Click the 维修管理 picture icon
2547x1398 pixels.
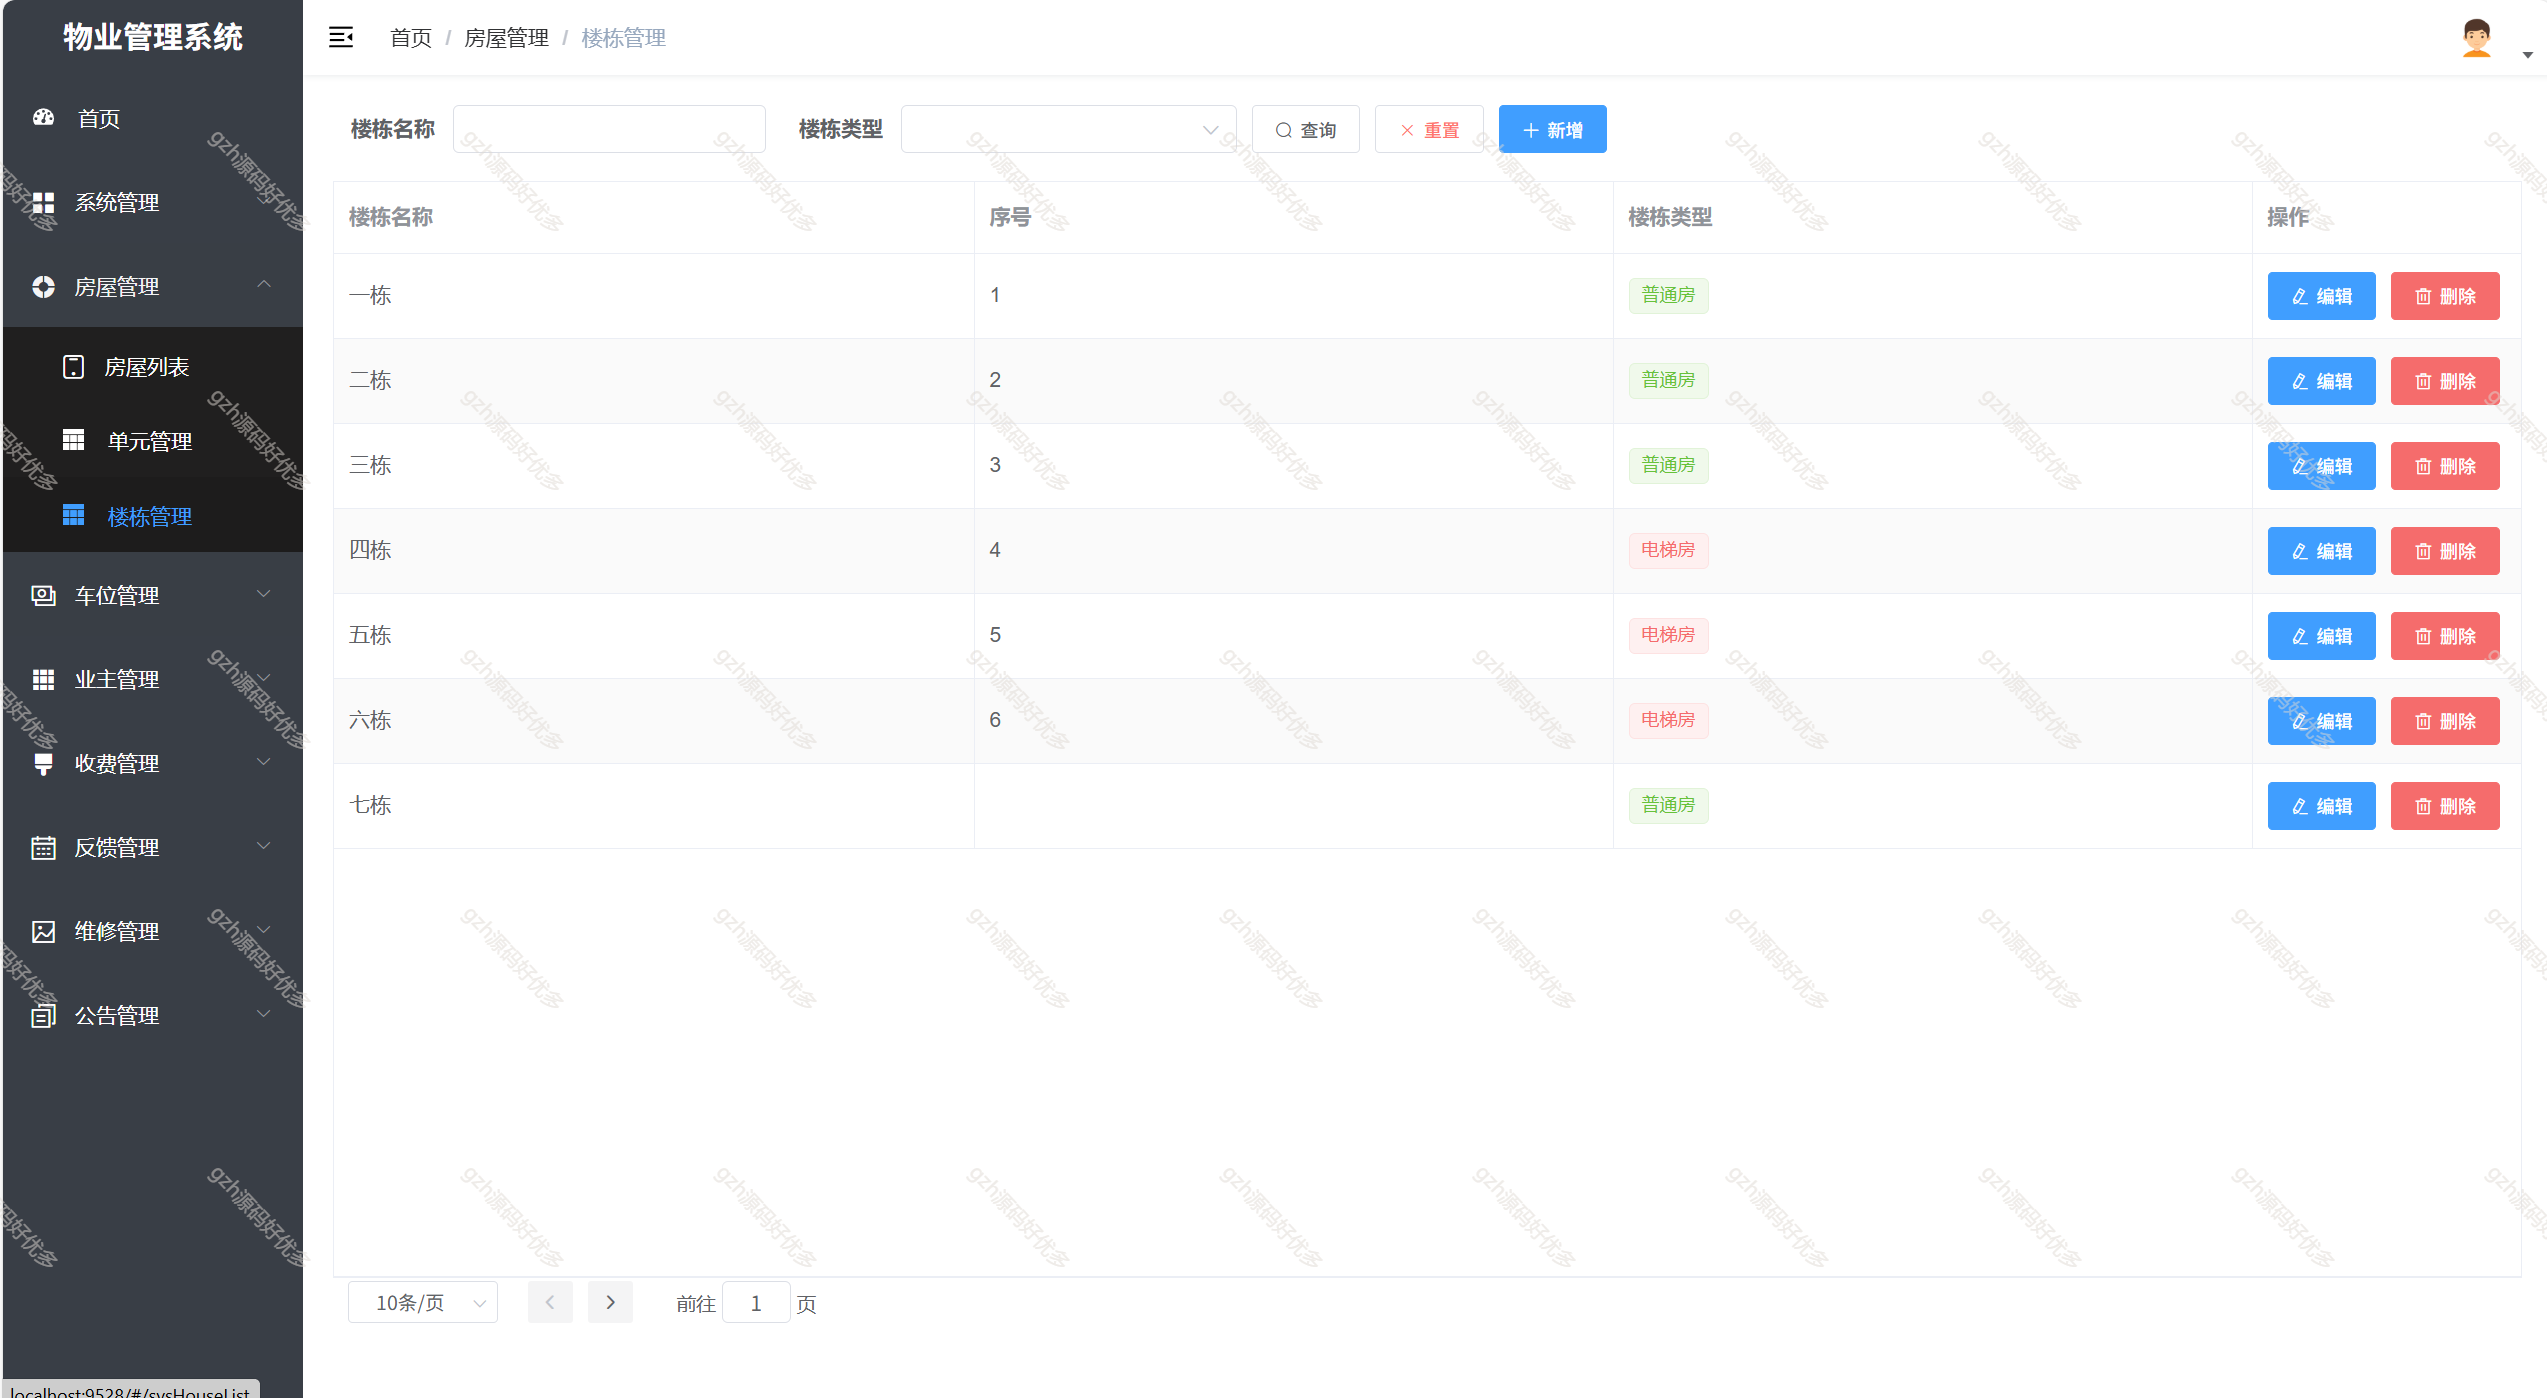[x=43, y=932]
